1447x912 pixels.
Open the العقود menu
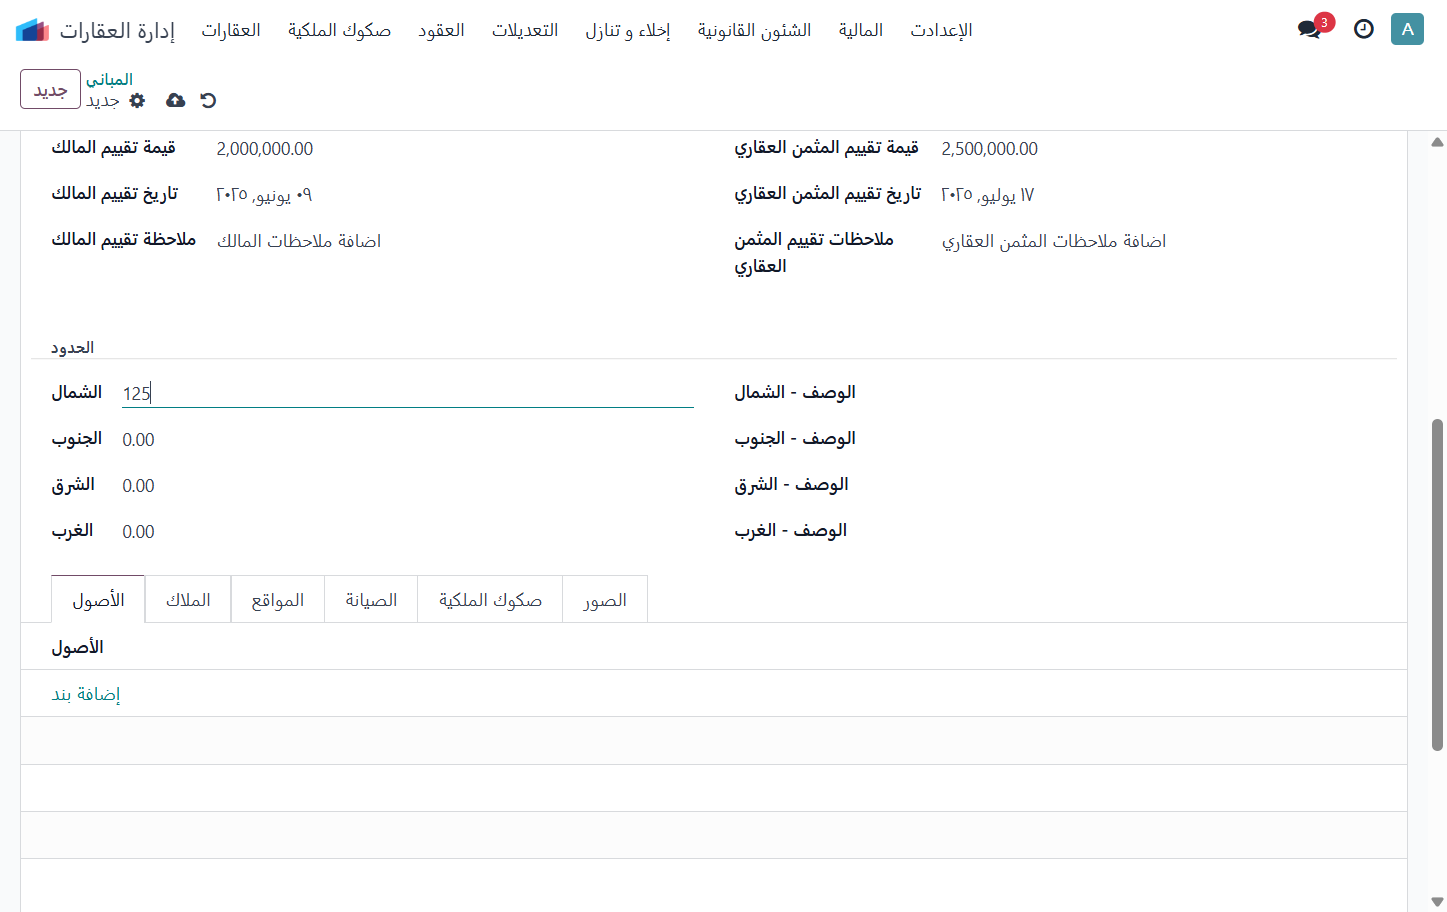[441, 30]
